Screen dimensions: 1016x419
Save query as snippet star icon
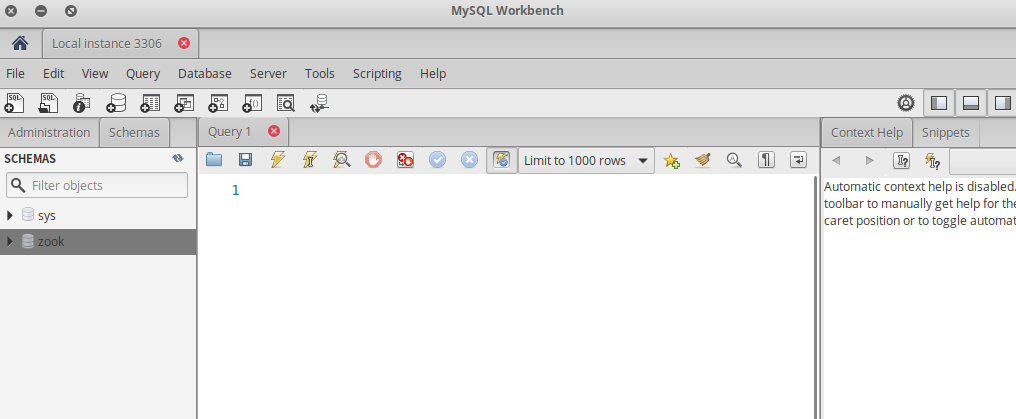[671, 161]
